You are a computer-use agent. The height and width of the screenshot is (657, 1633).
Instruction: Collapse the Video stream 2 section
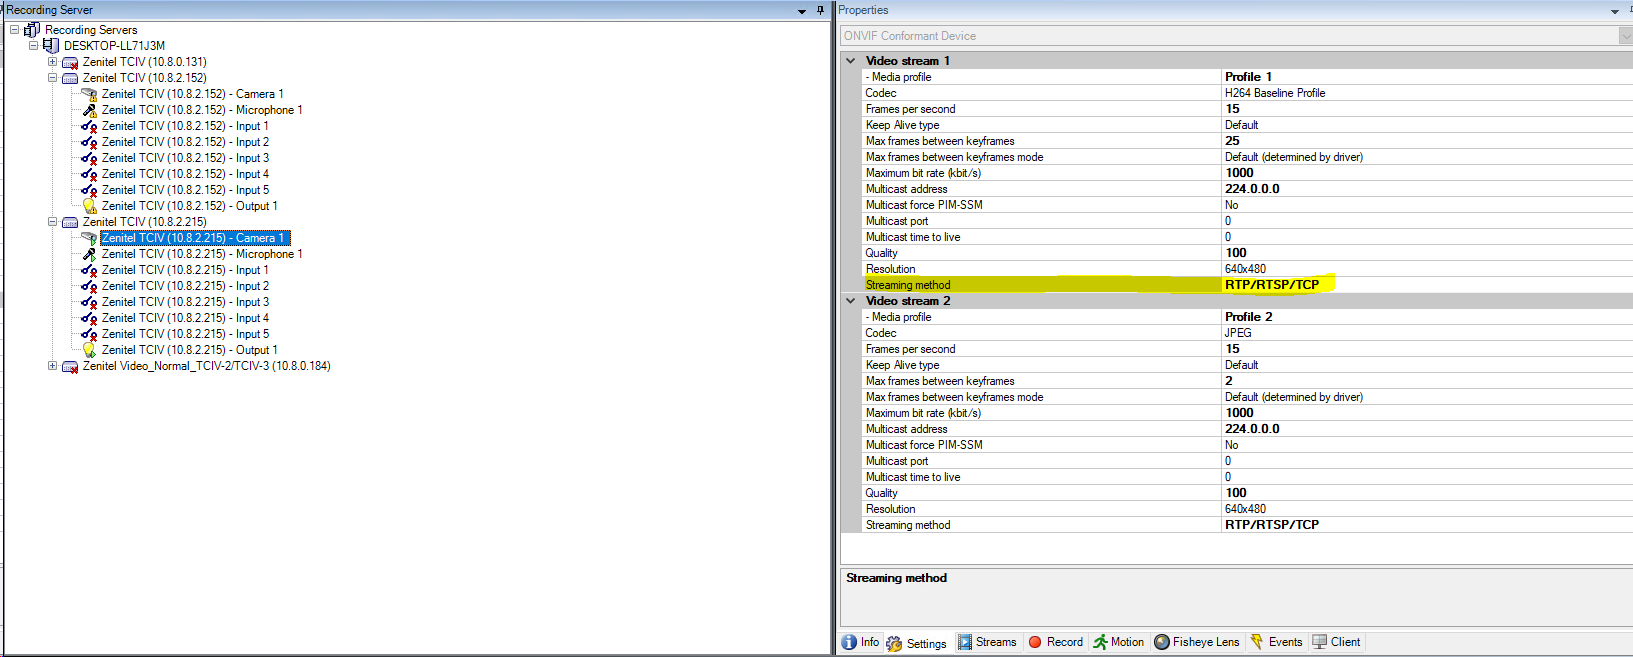click(x=851, y=301)
